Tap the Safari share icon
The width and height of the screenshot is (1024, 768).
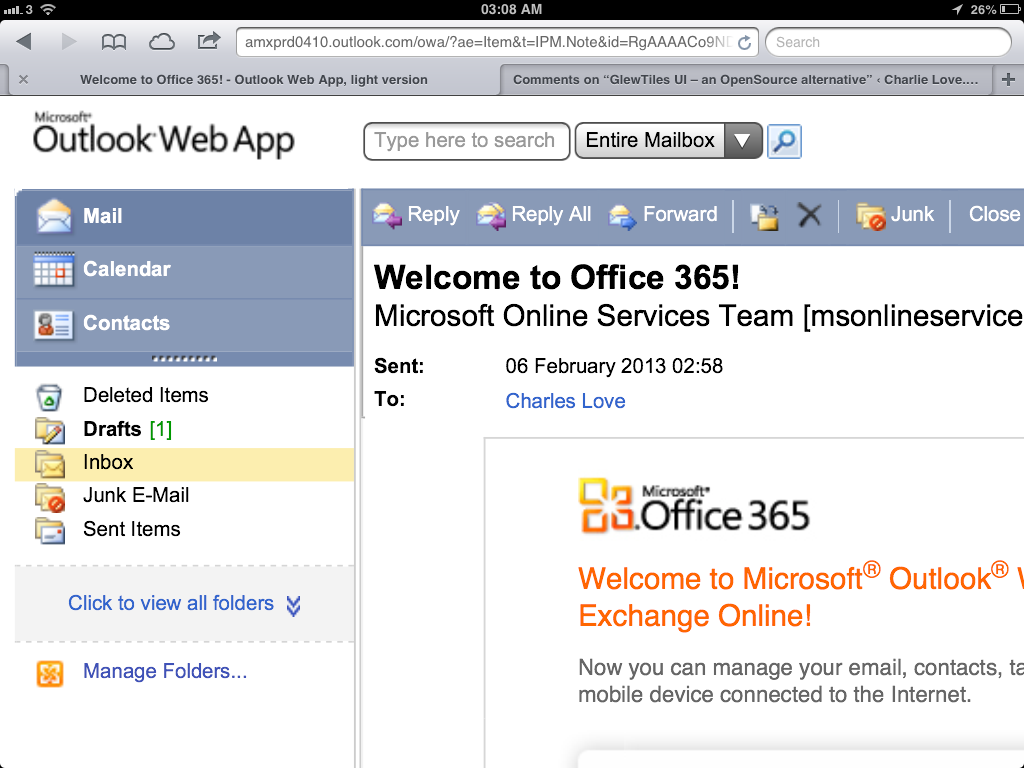point(209,41)
